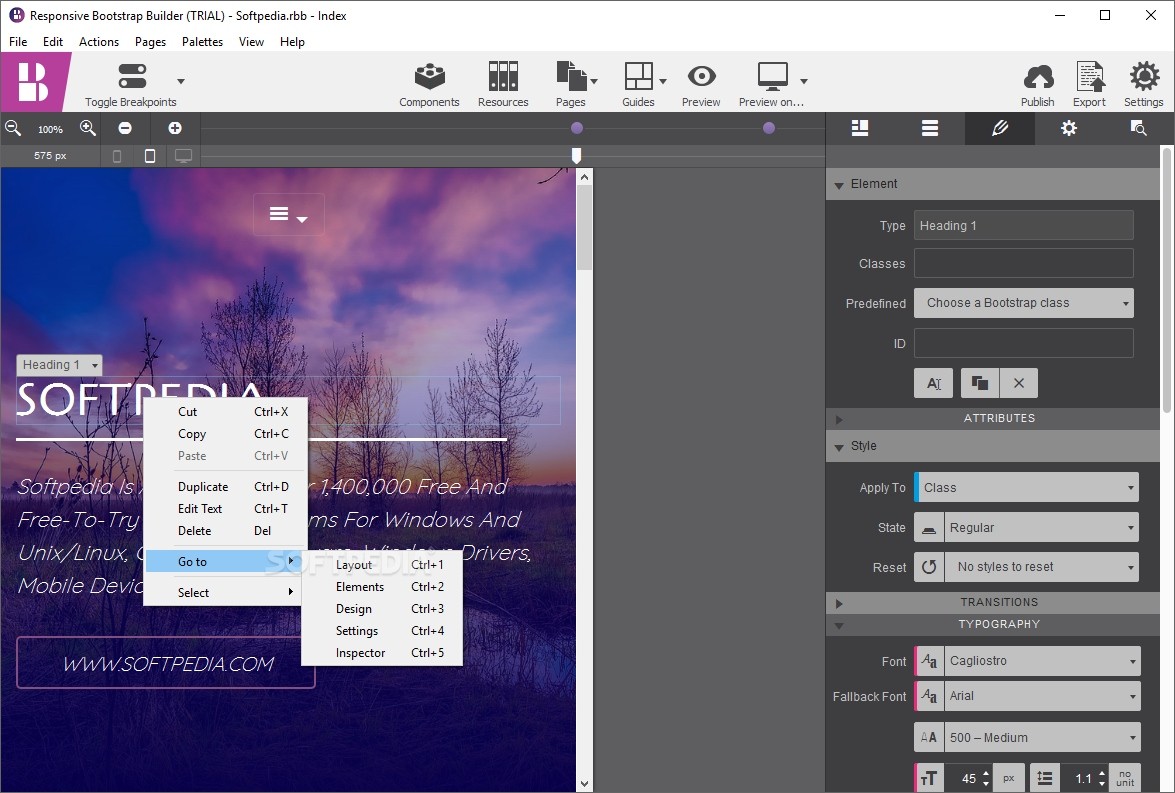
Task: Open the panel Settings gear tab
Action: point(1069,128)
